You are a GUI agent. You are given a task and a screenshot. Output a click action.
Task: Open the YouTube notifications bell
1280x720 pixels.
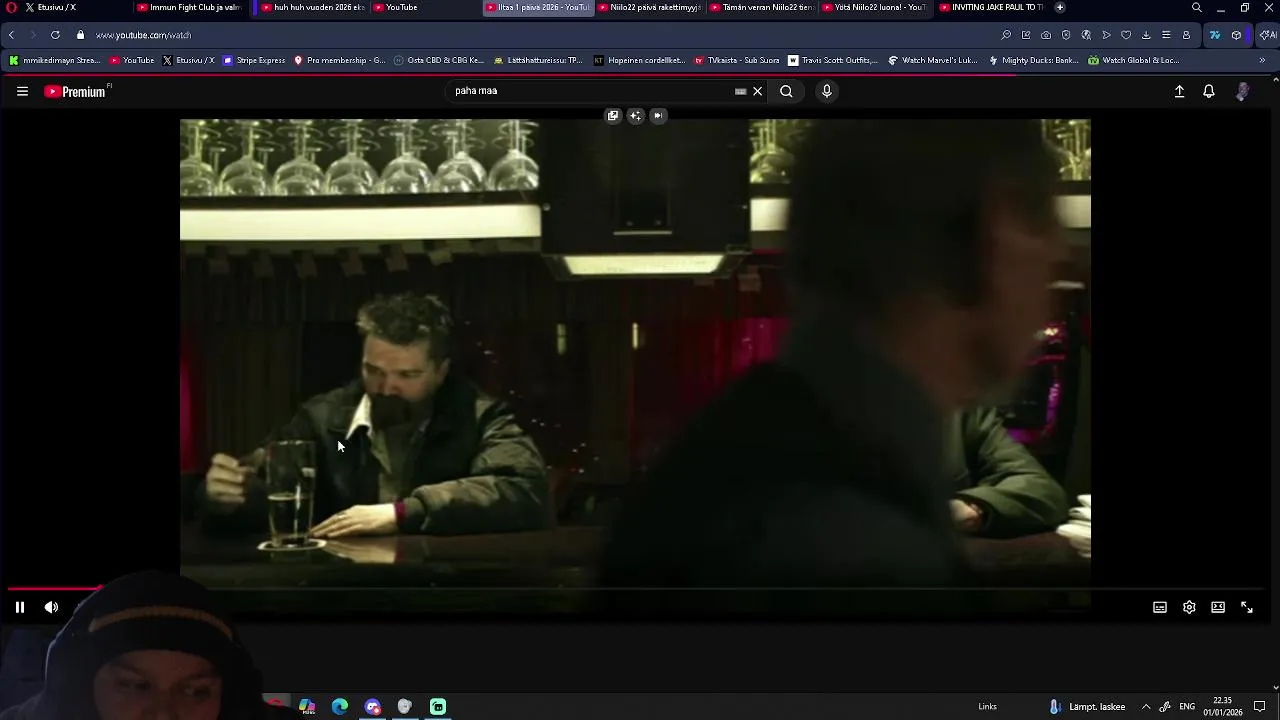1209,91
